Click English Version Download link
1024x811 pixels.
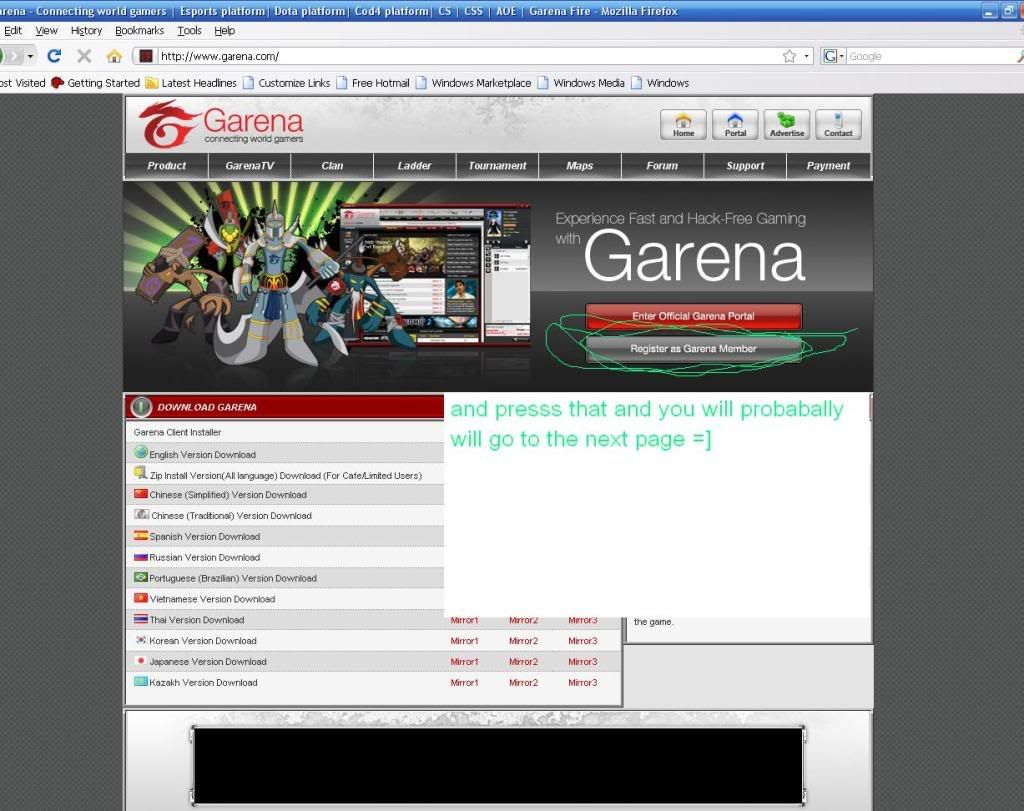202,454
